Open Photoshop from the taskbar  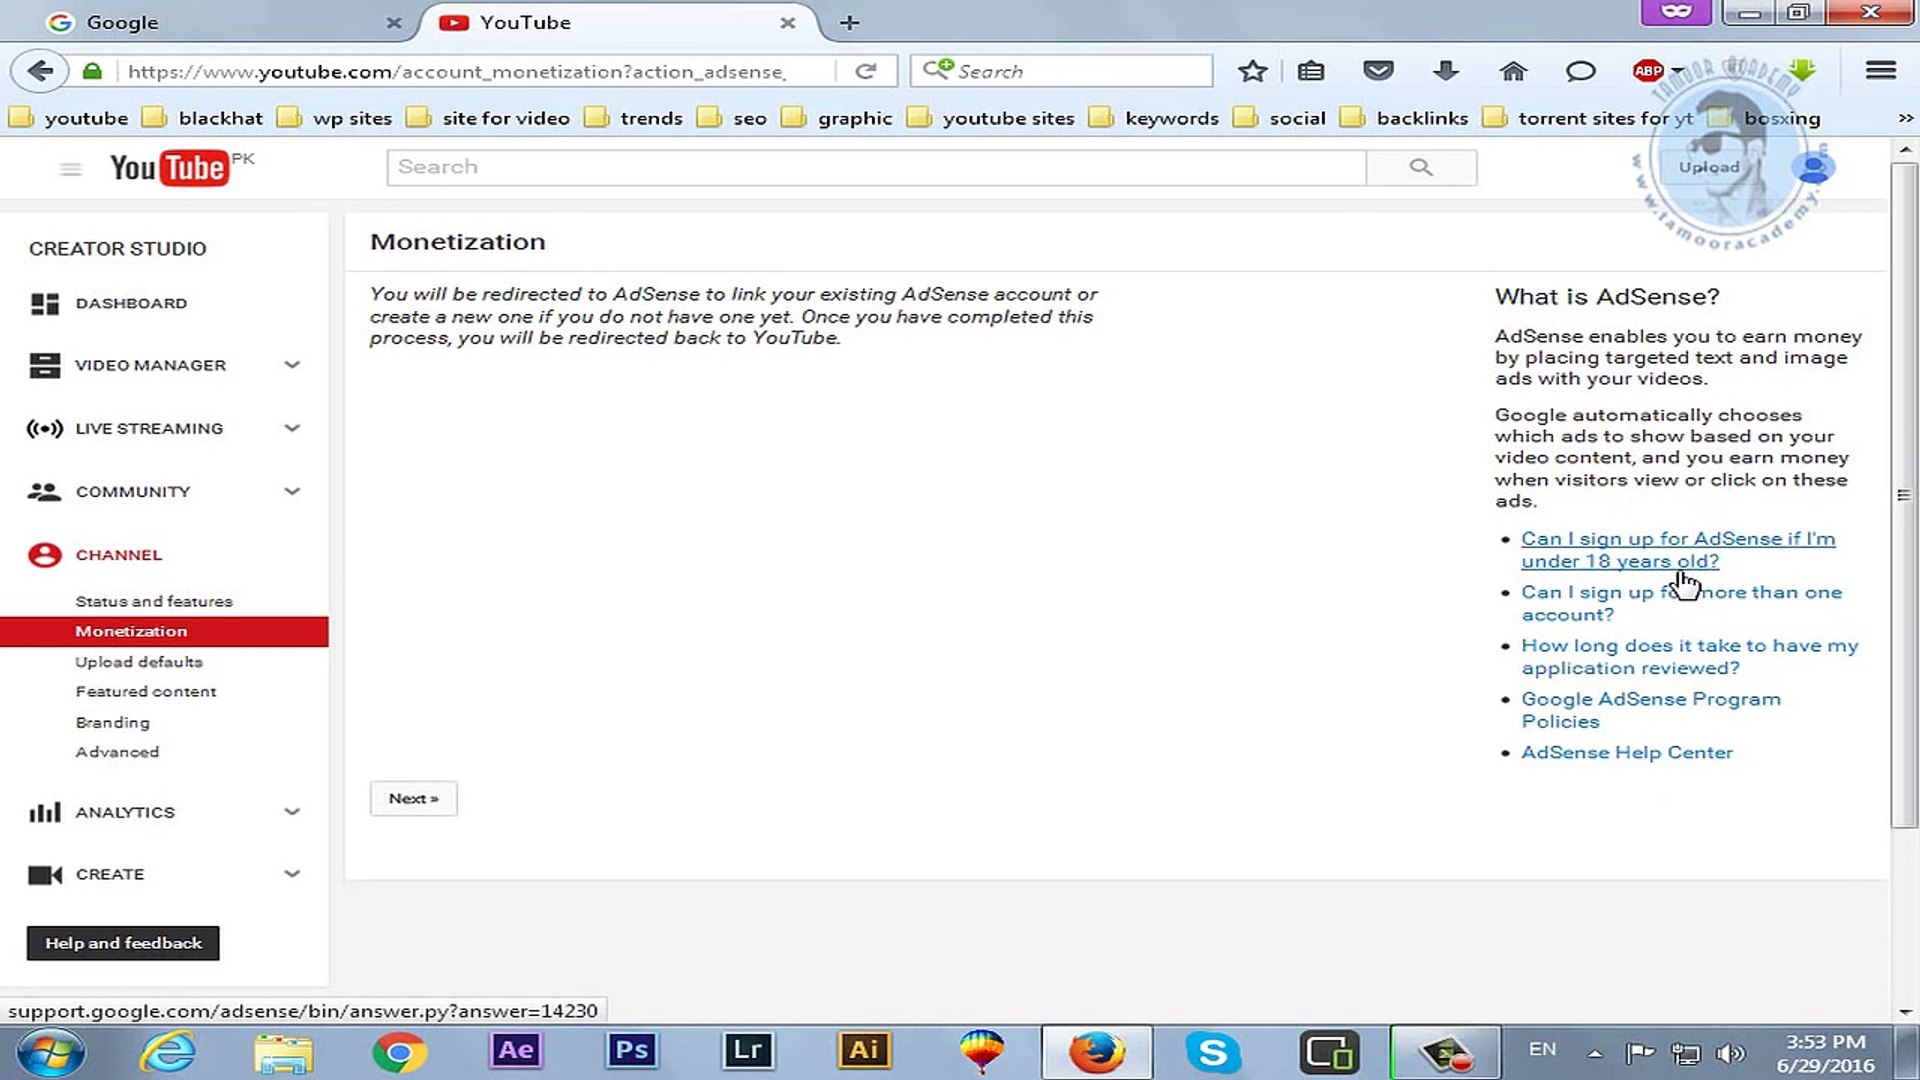coord(631,1051)
